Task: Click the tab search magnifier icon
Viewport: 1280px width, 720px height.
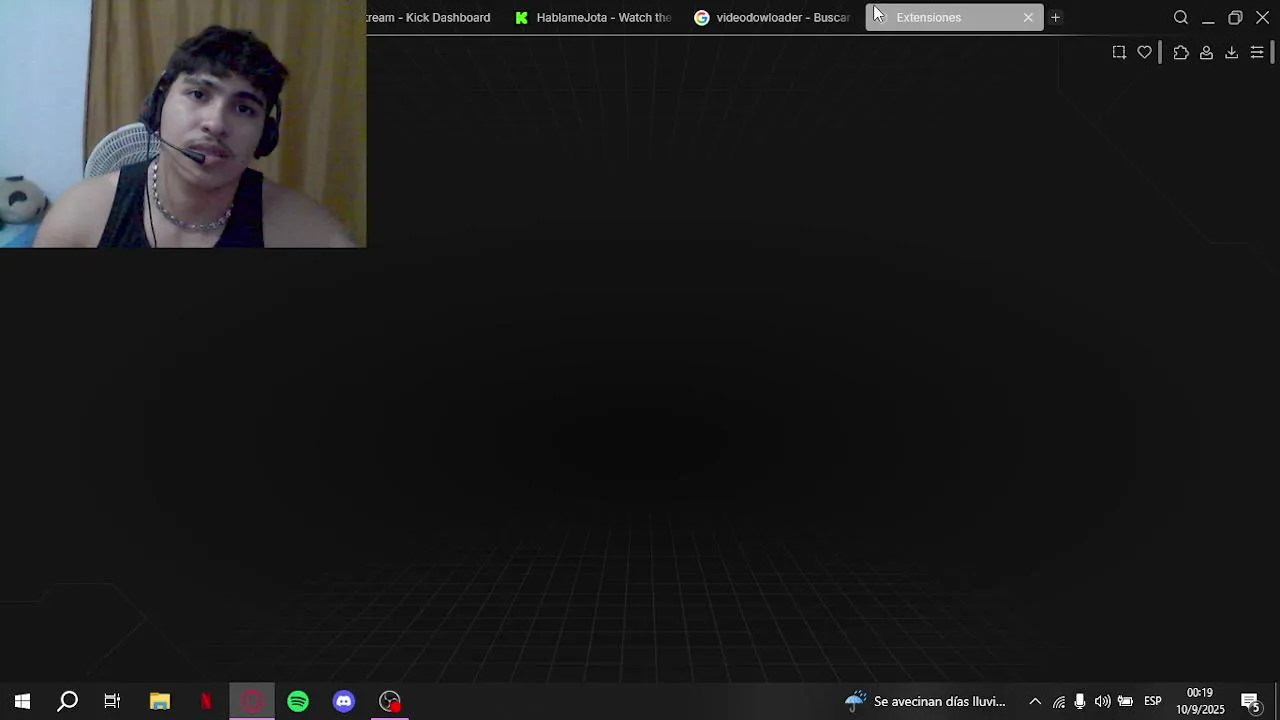Action: (1181, 17)
